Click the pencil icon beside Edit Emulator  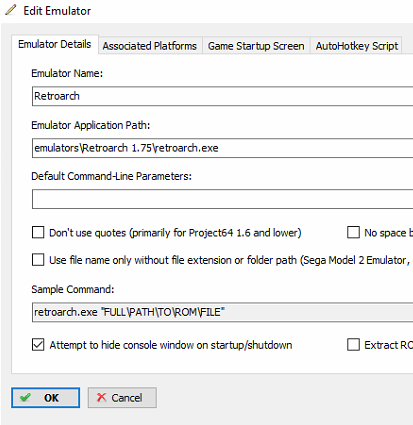pos(11,10)
